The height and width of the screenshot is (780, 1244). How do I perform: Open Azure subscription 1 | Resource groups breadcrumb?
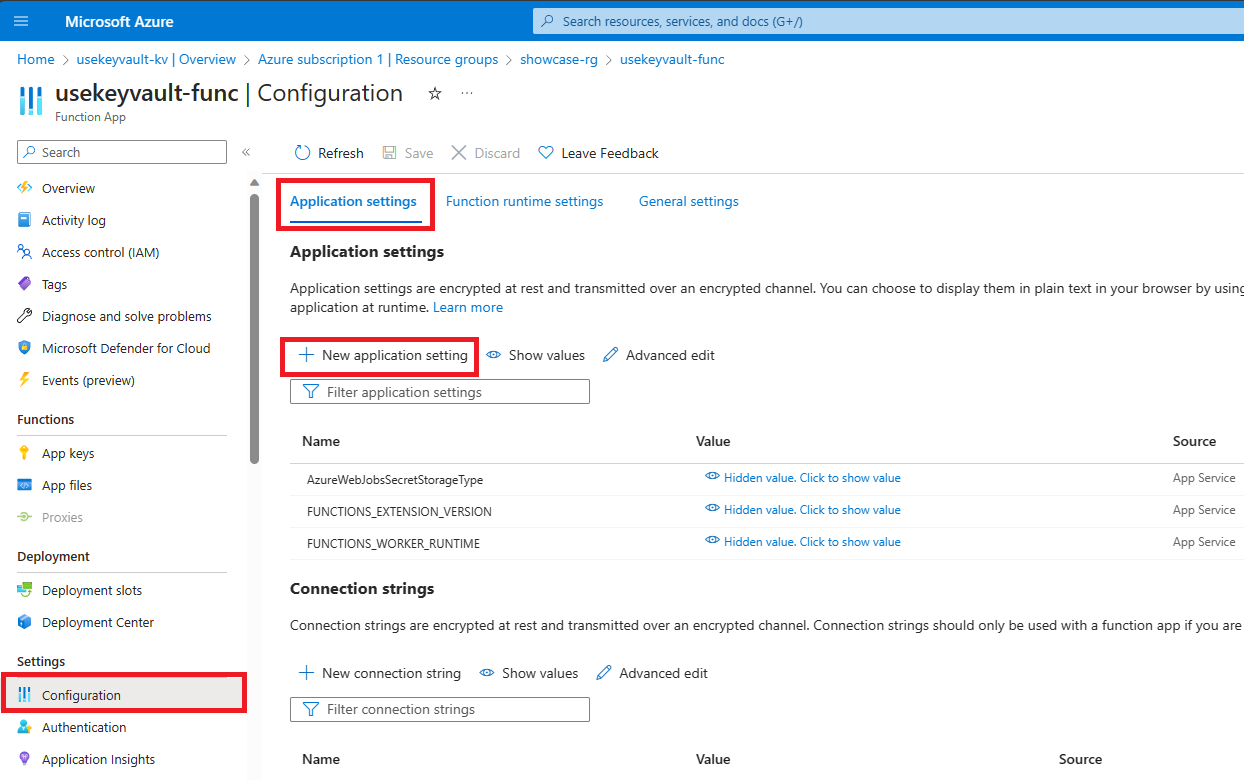[378, 59]
